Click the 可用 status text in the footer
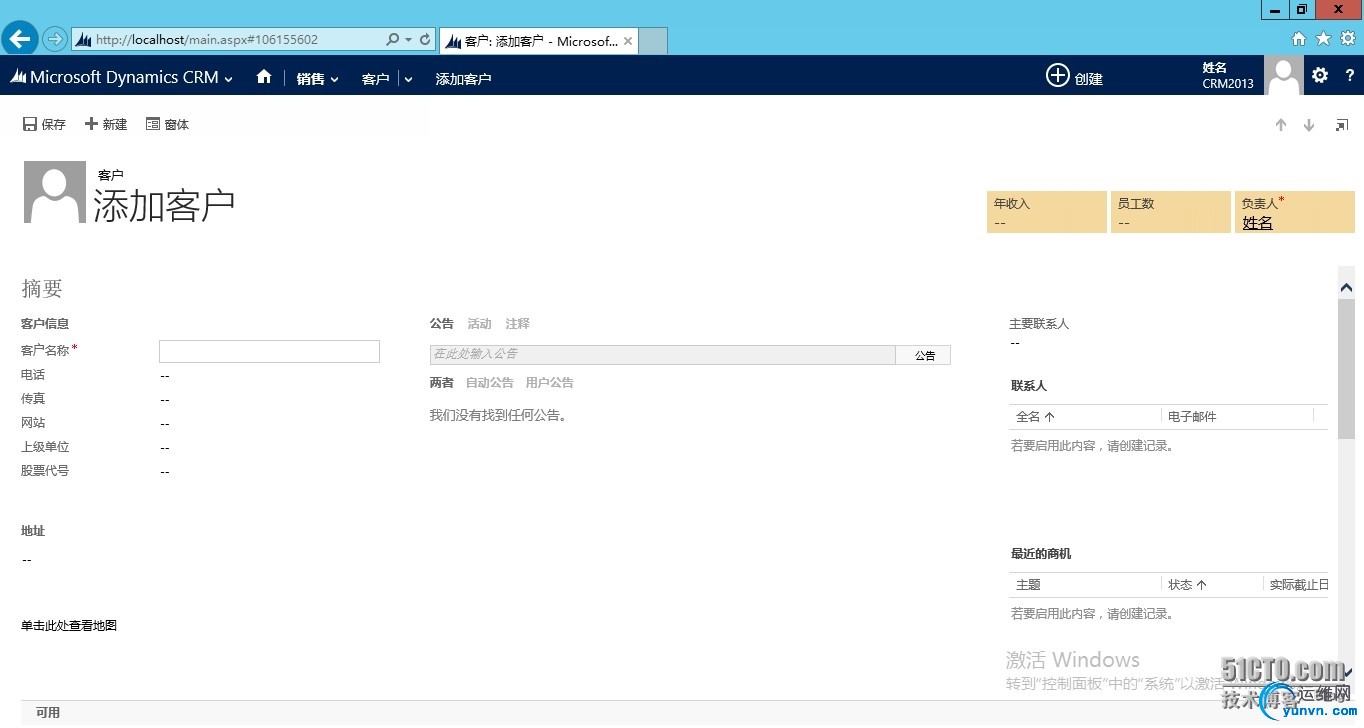This screenshot has width=1364, height=728. 48,713
